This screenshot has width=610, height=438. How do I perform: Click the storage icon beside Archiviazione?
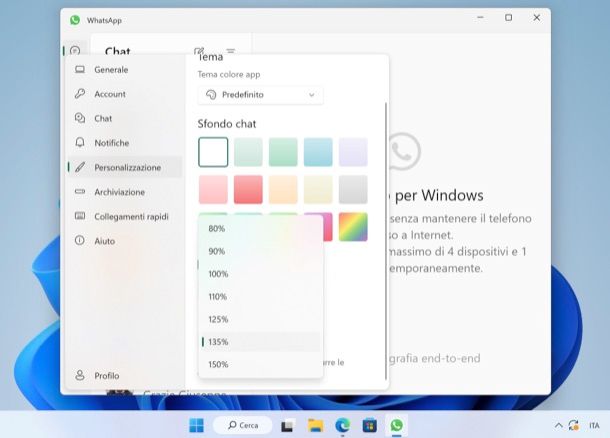[x=80, y=192]
